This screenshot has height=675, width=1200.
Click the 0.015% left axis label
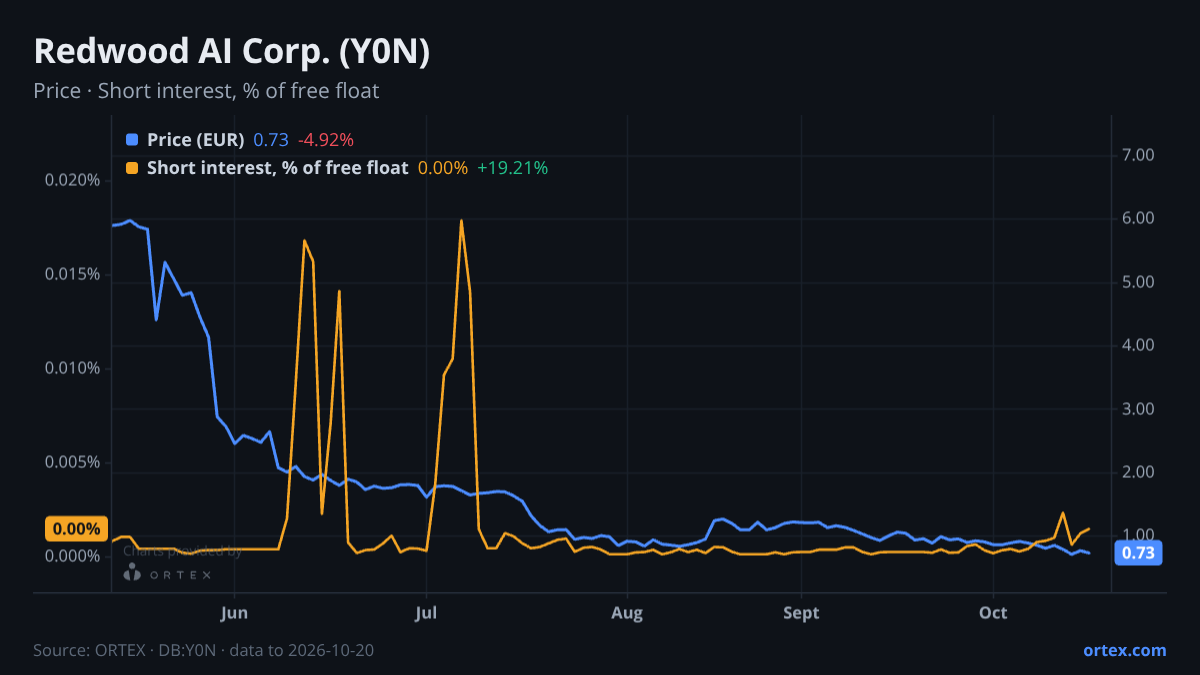click(x=73, y=274)
